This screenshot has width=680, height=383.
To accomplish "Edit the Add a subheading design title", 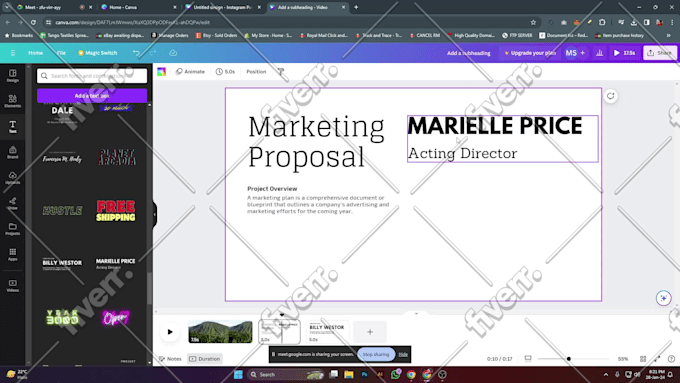I will pyautogui.click(x=468, y=53).
